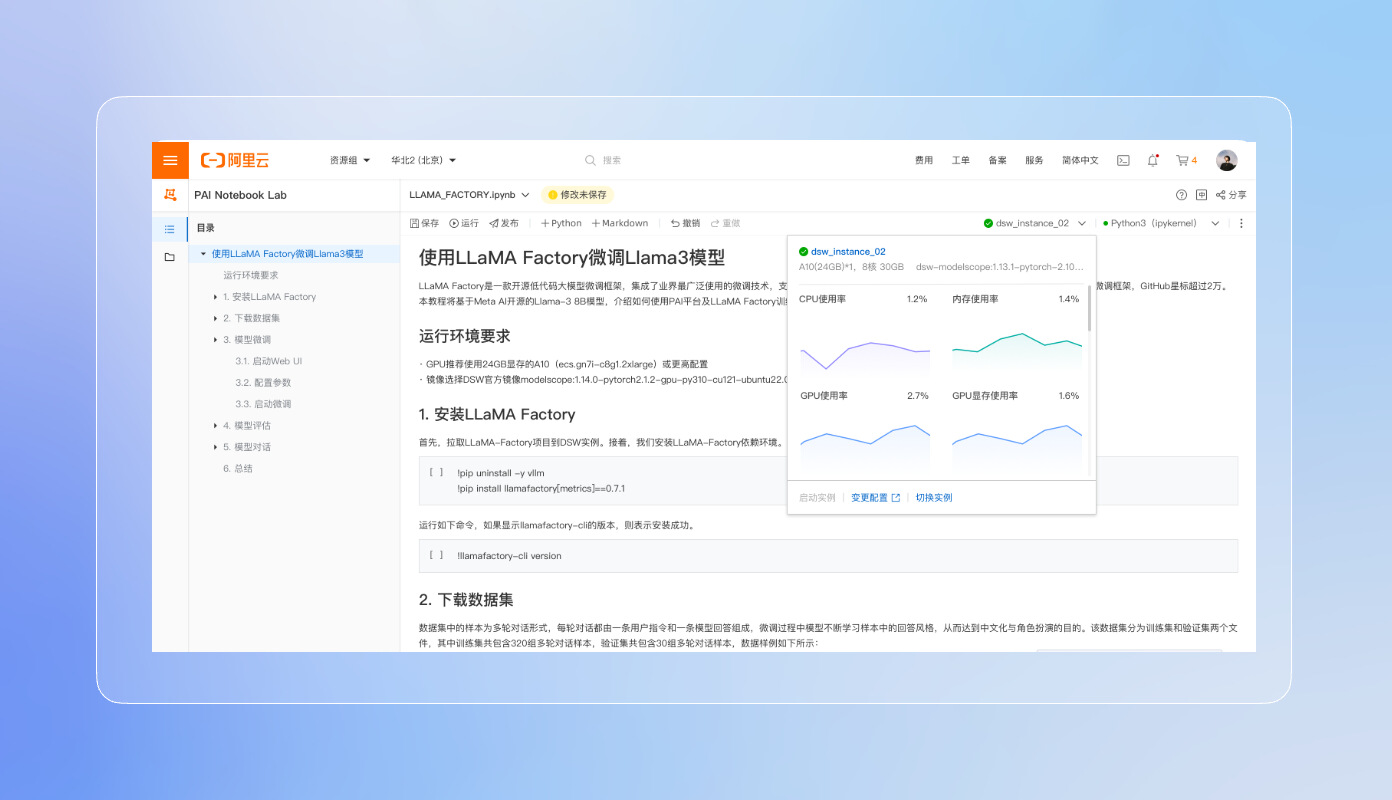The height and width of the screenshot is (800, 1392).
Task: Click the 运行 run toolbar button
Action: coord(464,223)
